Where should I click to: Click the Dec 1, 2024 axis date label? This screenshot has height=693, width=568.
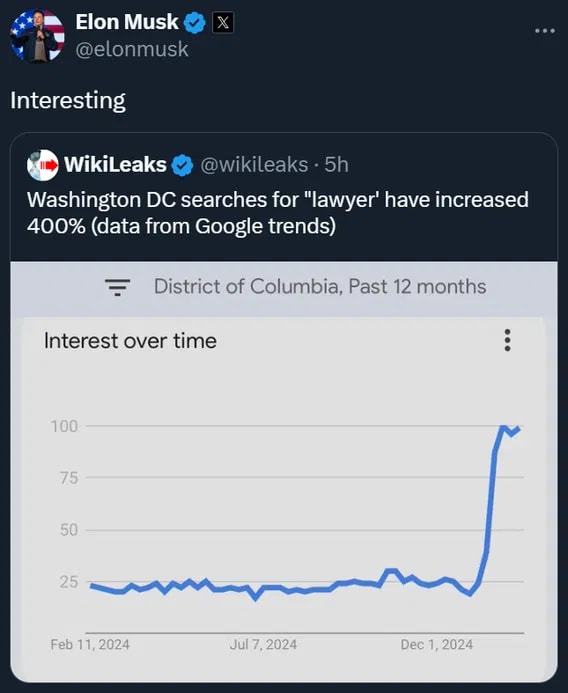[x=437, y=645]
